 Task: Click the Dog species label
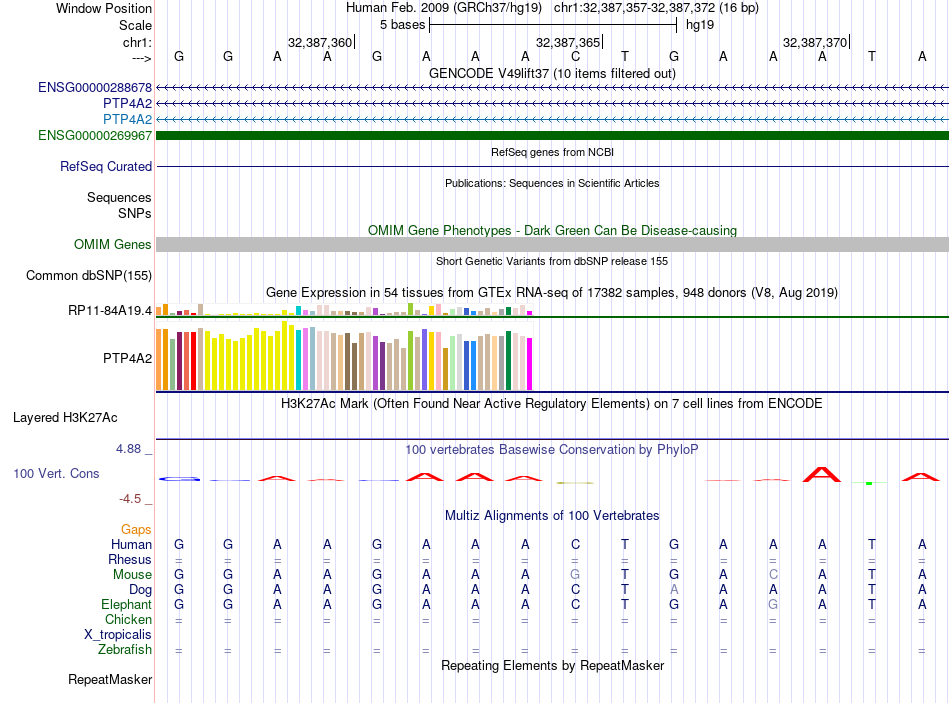pyautogui.click(x=140, y=590)
